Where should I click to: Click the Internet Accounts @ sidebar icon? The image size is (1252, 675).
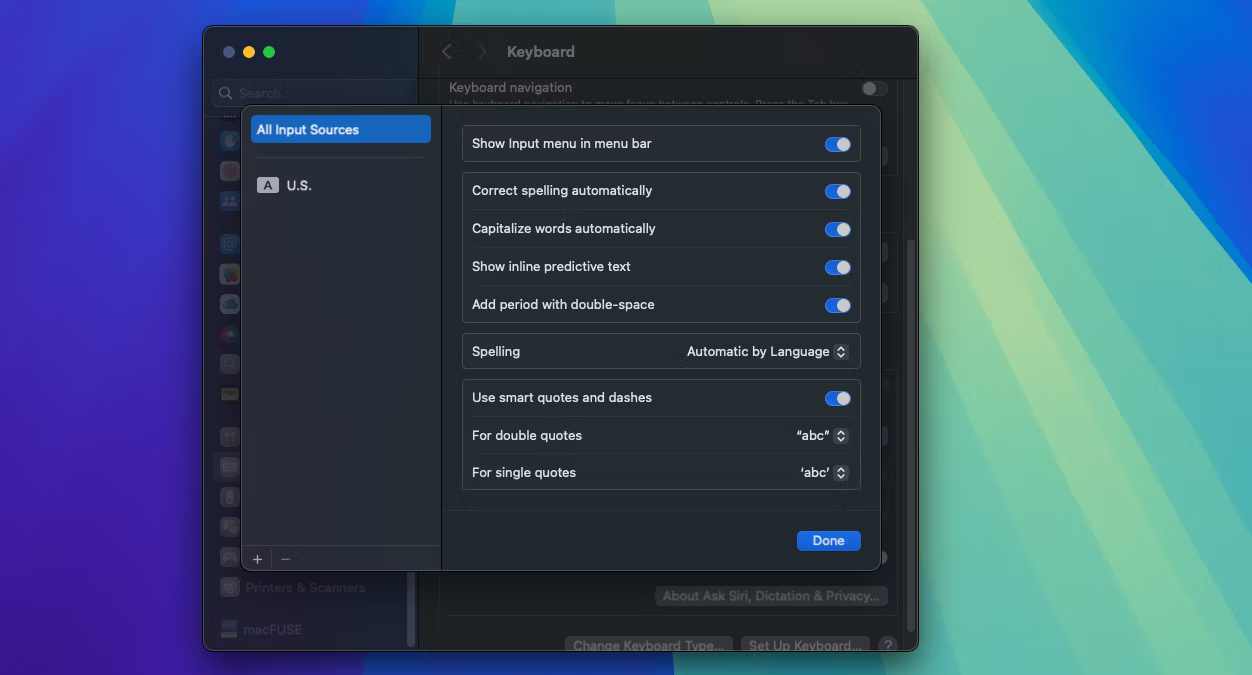(x=229, y=243)
